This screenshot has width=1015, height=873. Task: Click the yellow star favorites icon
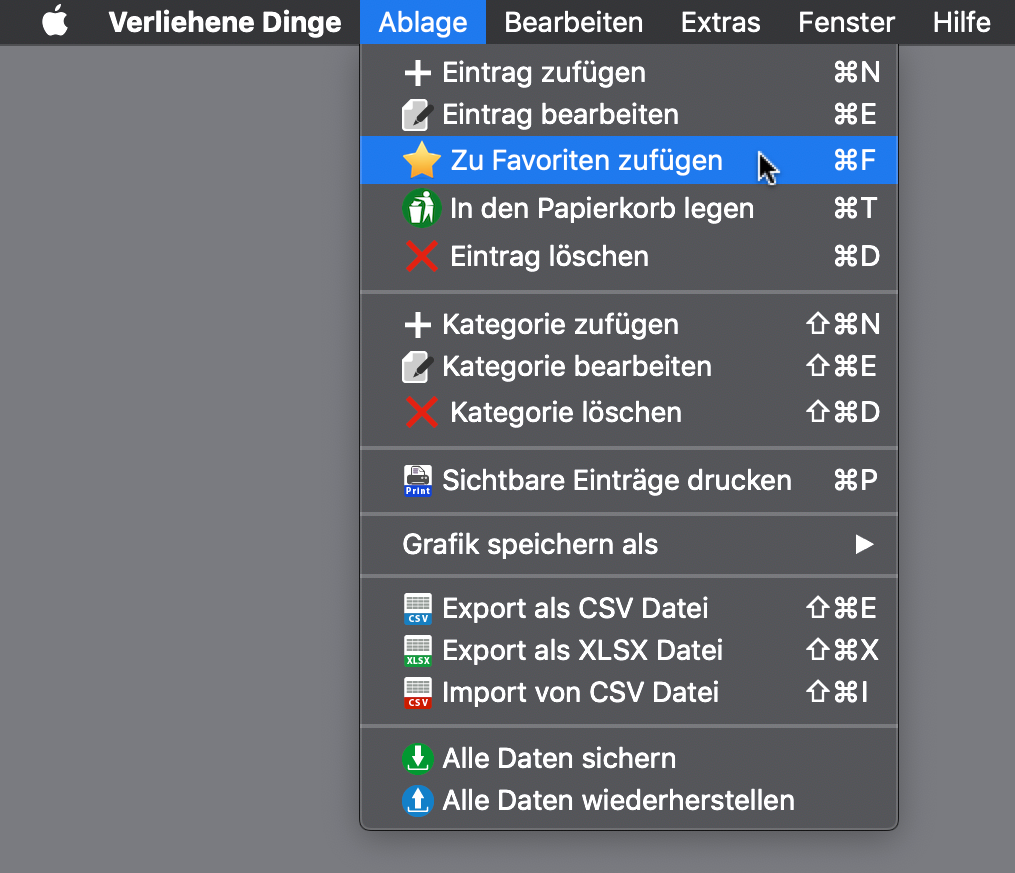pyautogui.click(x=421, y=161)
